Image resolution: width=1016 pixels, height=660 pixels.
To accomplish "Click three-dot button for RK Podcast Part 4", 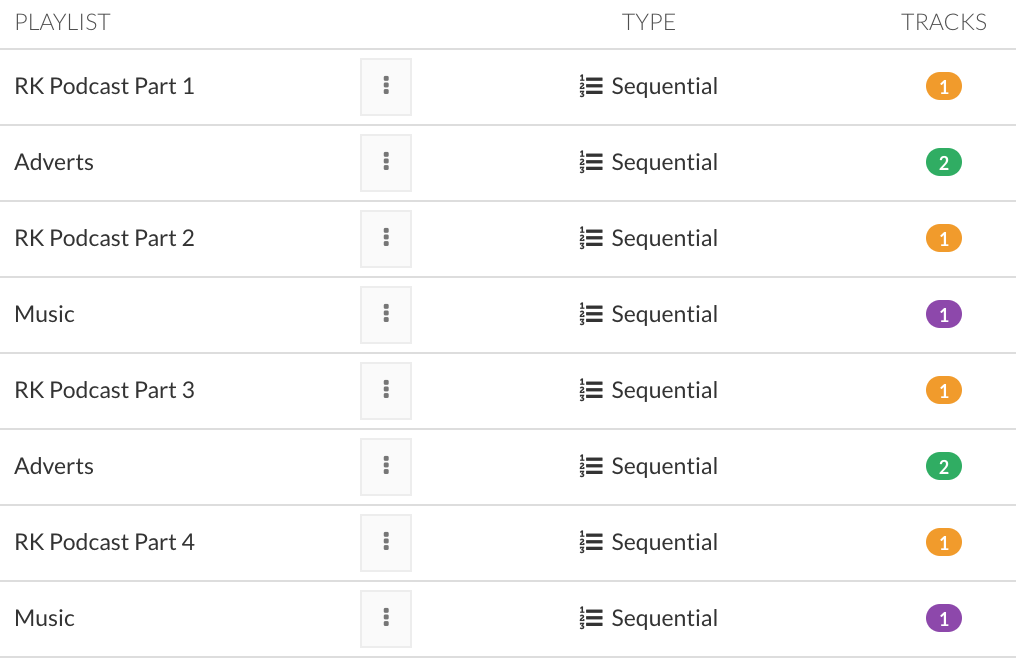I will tap(386, 543).
